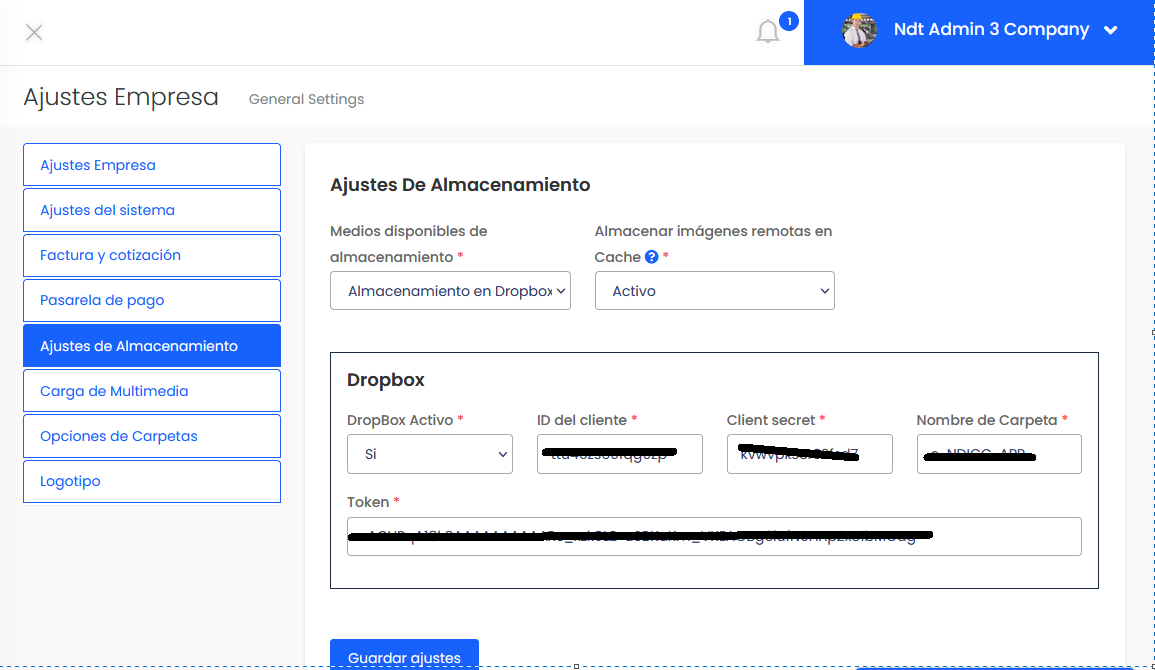Select Ajustes de Almacenamiento sidebar item

tap(151, 346)
